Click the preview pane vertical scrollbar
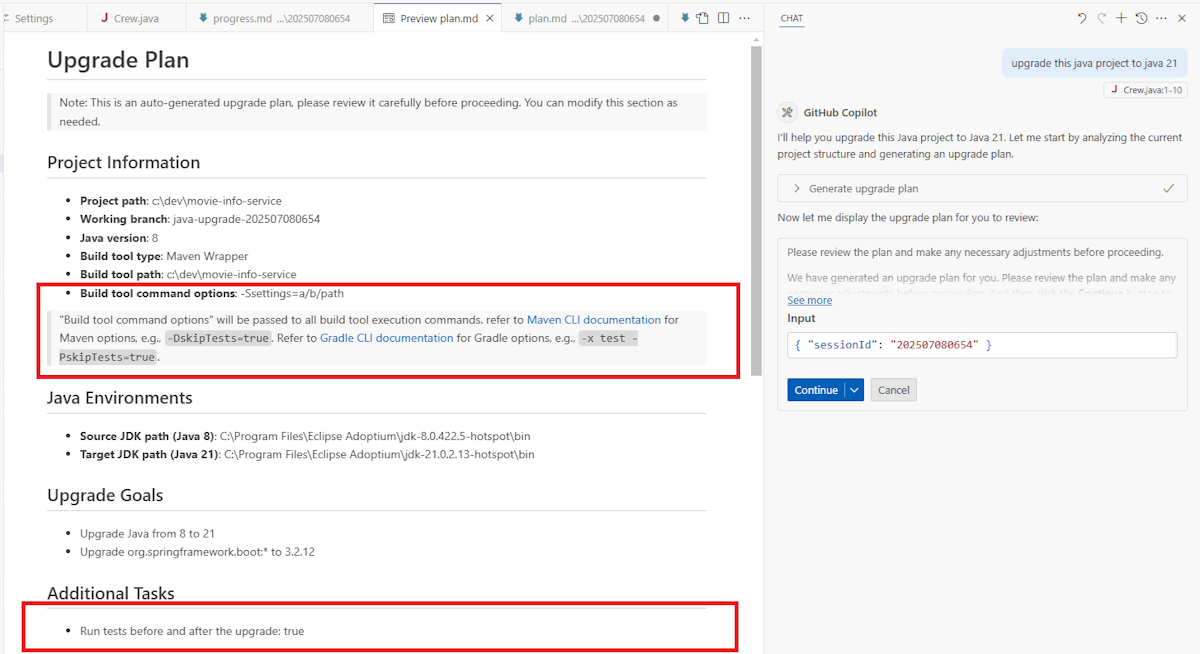The image size is (1200, 654). pos(756,200)
